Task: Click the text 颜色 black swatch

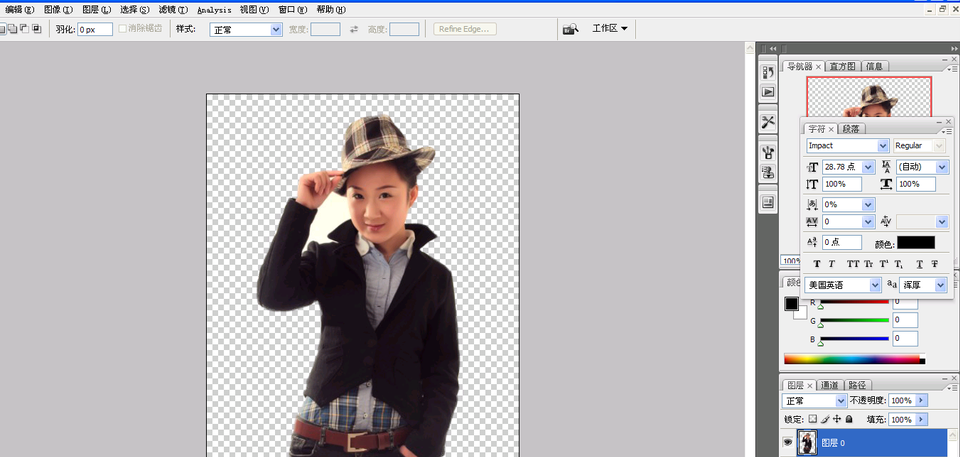Action: [x=916, y=243]
